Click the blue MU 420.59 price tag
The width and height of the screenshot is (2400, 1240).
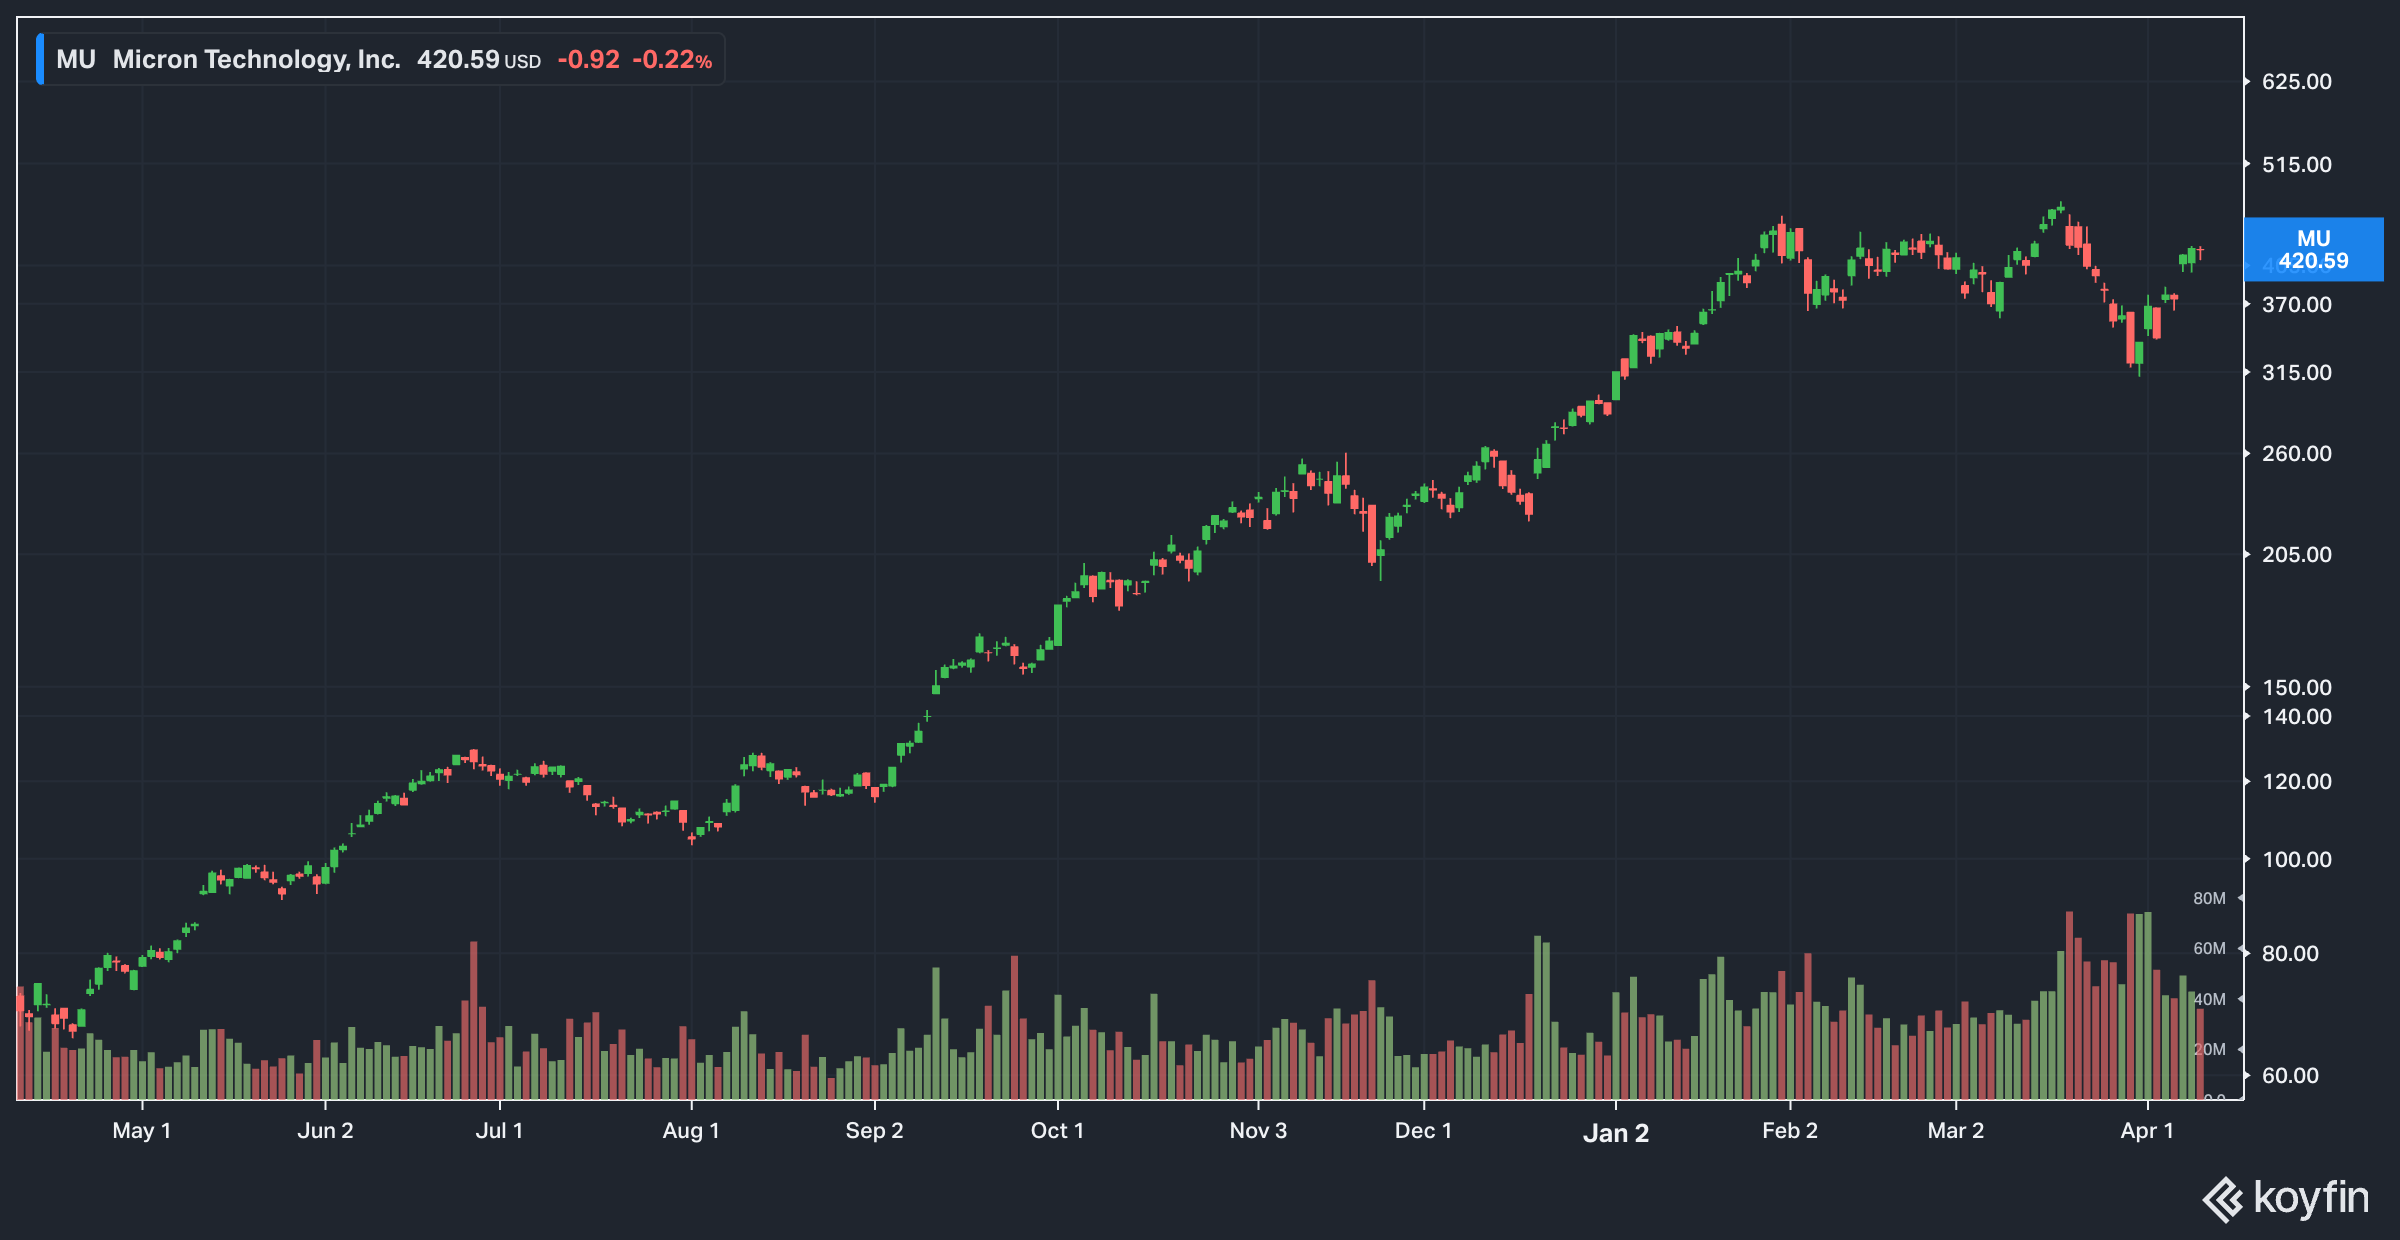tap(2313, 250)
